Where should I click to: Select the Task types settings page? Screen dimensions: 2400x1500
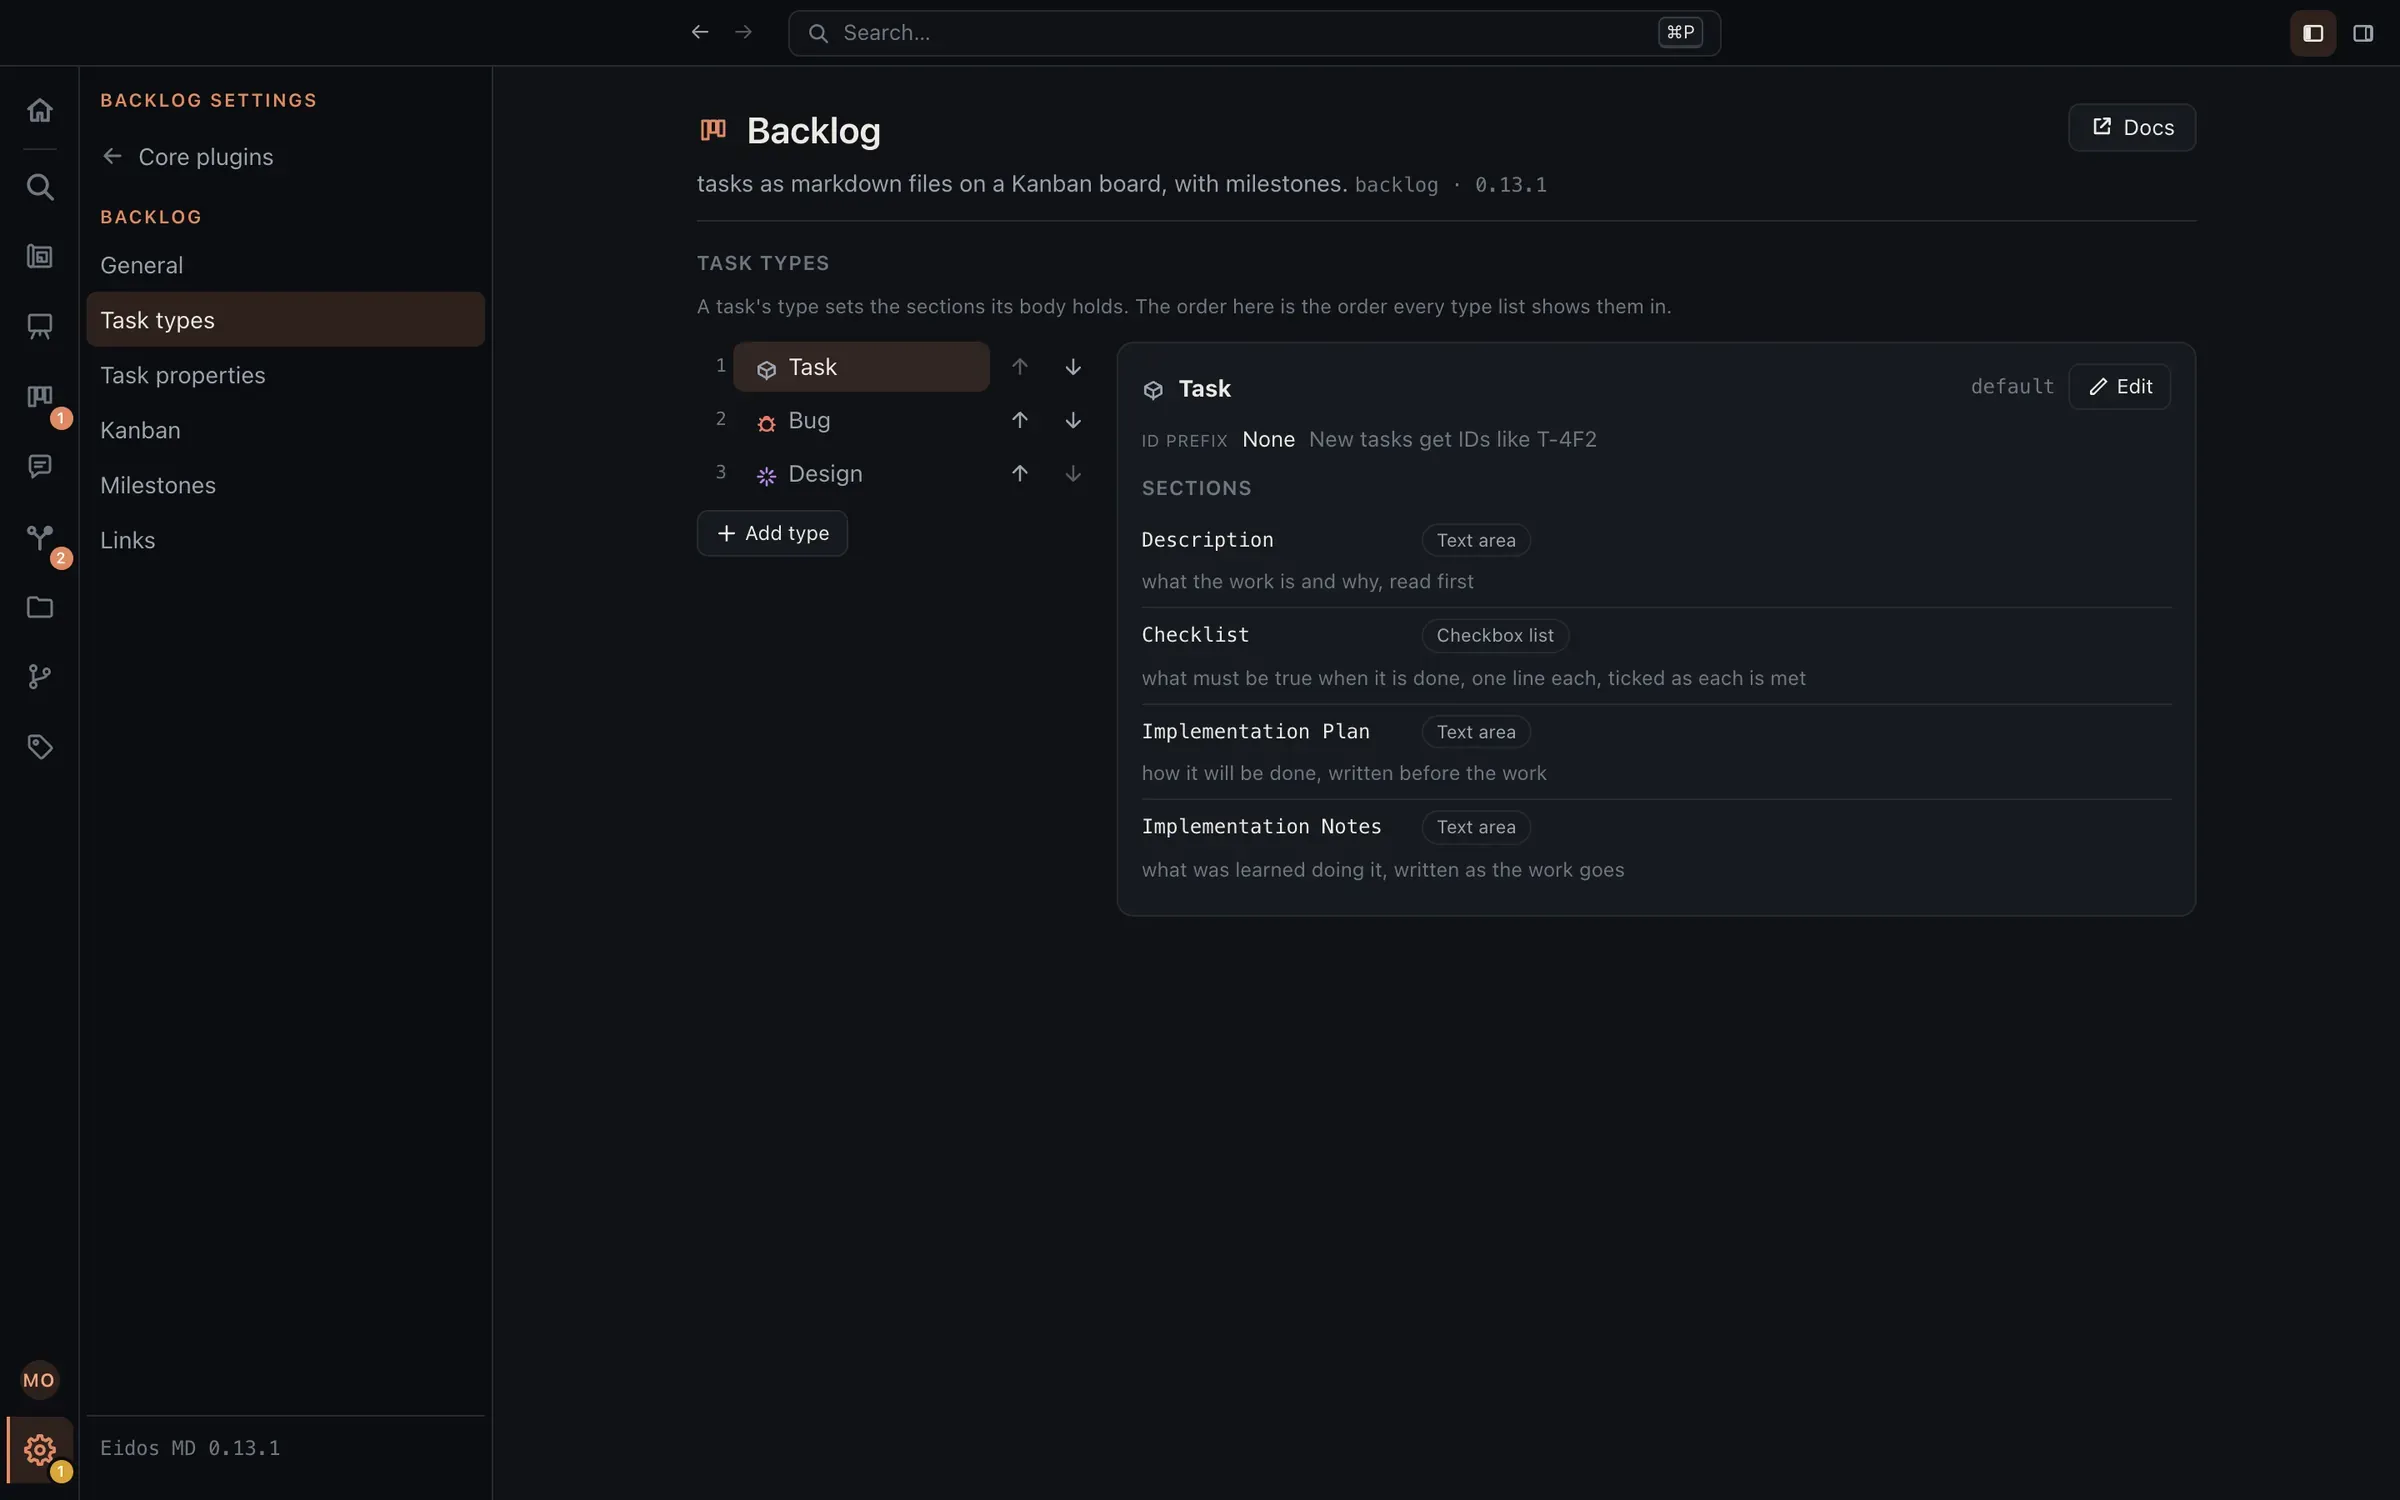pyautogui.click(x=285, y=320)
